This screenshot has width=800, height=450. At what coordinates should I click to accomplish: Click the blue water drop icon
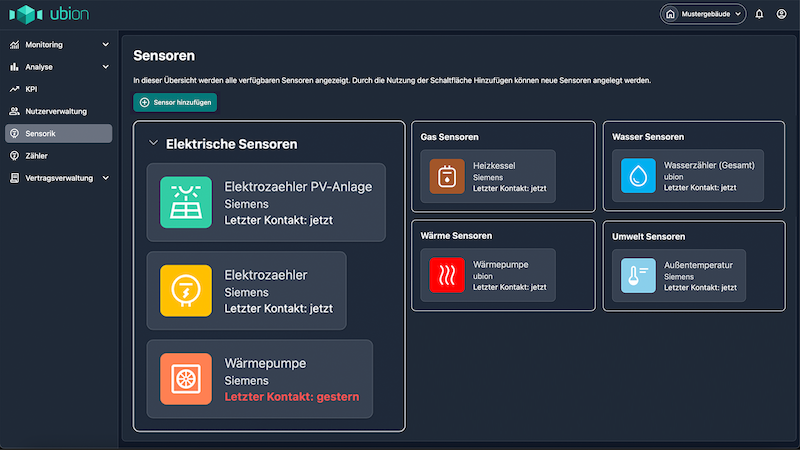click(x=637, y=176)
